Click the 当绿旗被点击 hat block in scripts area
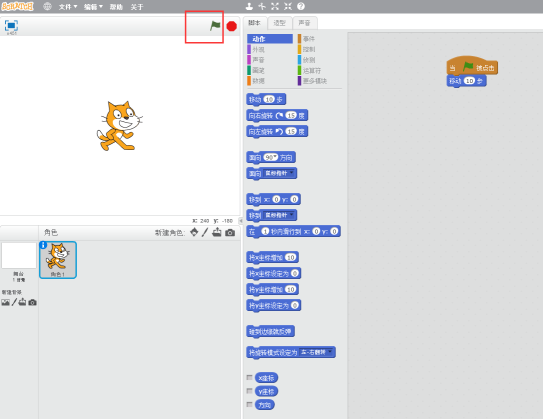Image resolution: width=543 pixels, height=419 pixels. [x=472, y=66]
